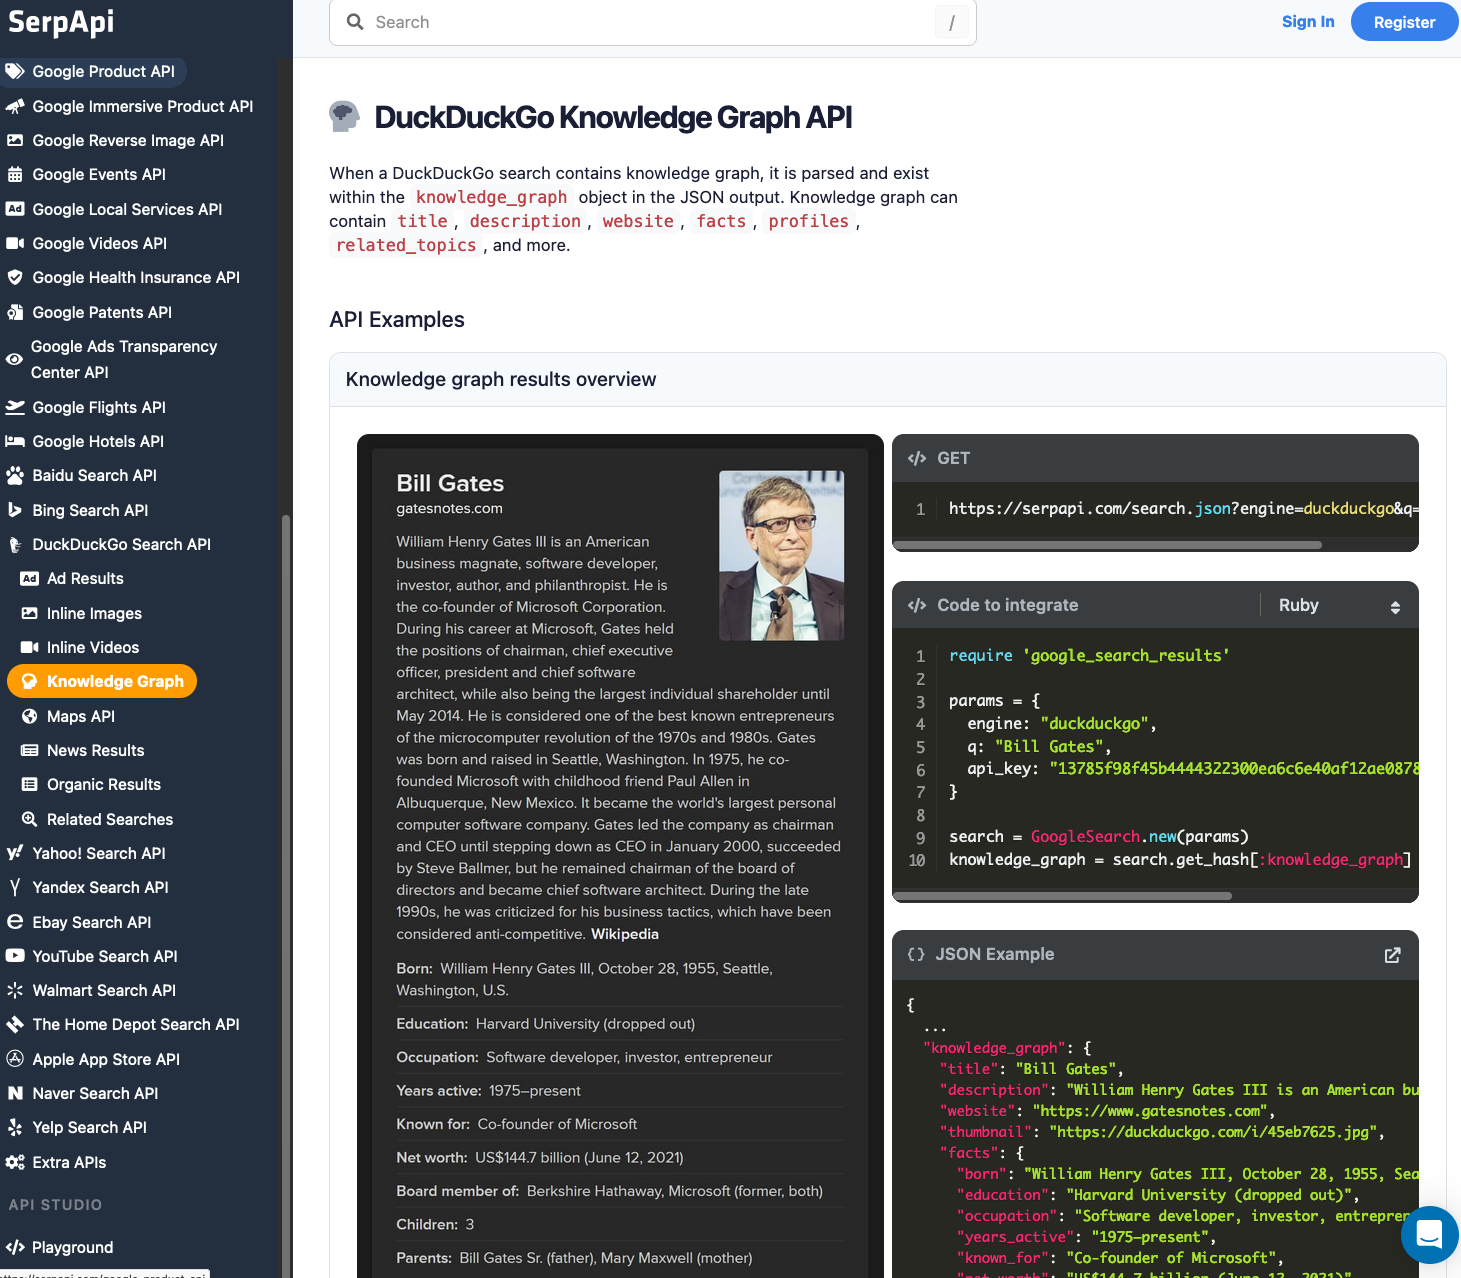The width and height of the screenshot is (1461, 1278).
Task: Open Playground under API Studio
Action: click(72, 1247)
